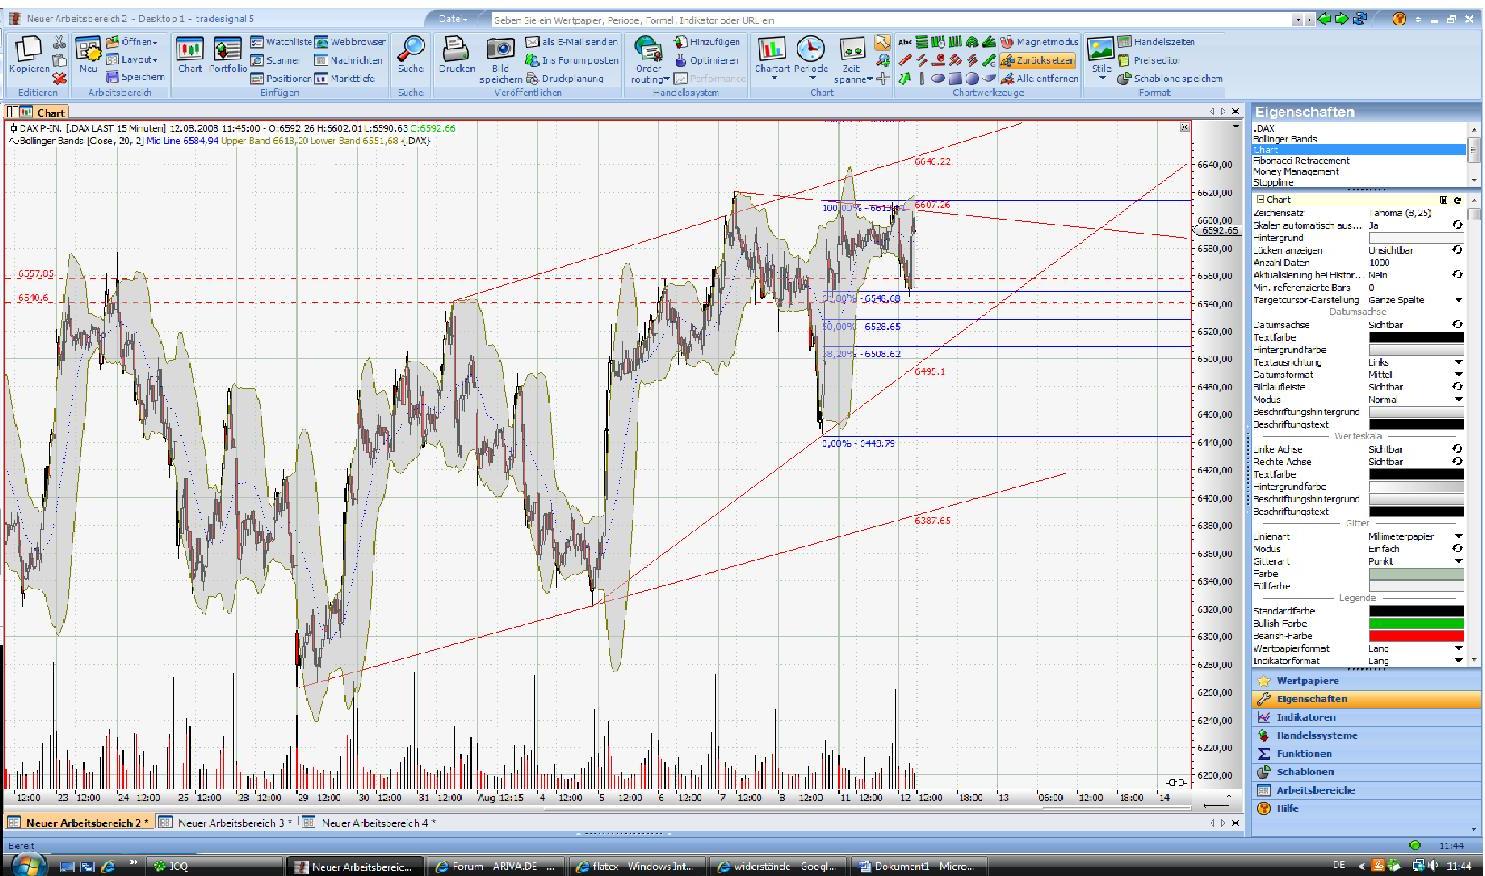1485x876 pixels.
Task: Toggle Datumsachse Sichtbar cycle icon
Action: tap(1457, 325)
